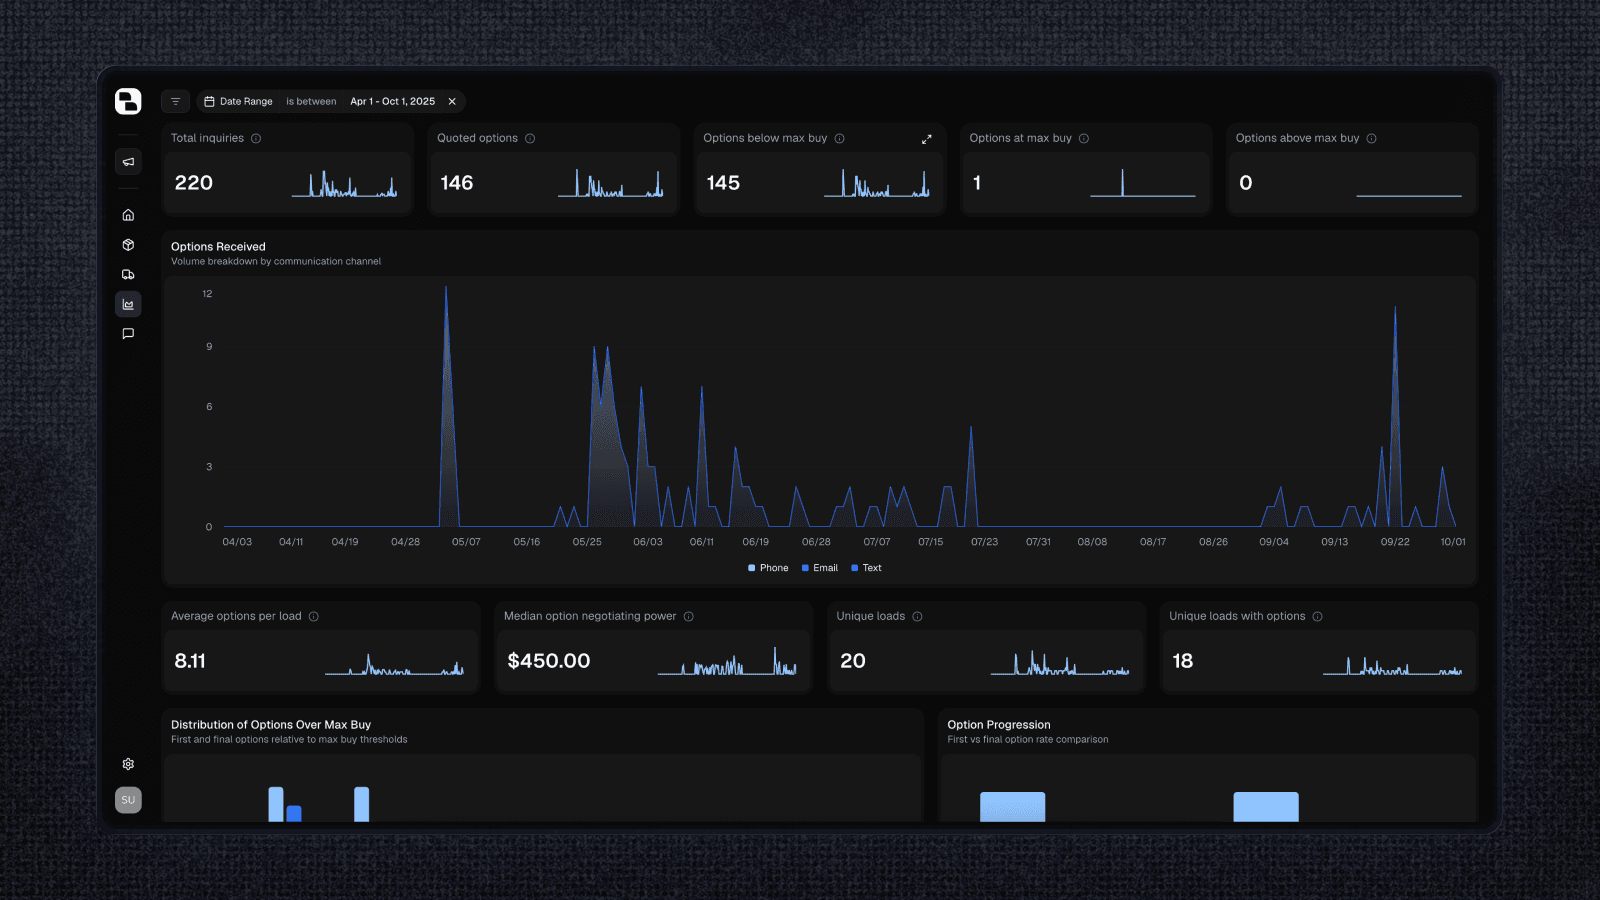
Task: Show info for Unique loads with options
Action: coord(1318,617)
